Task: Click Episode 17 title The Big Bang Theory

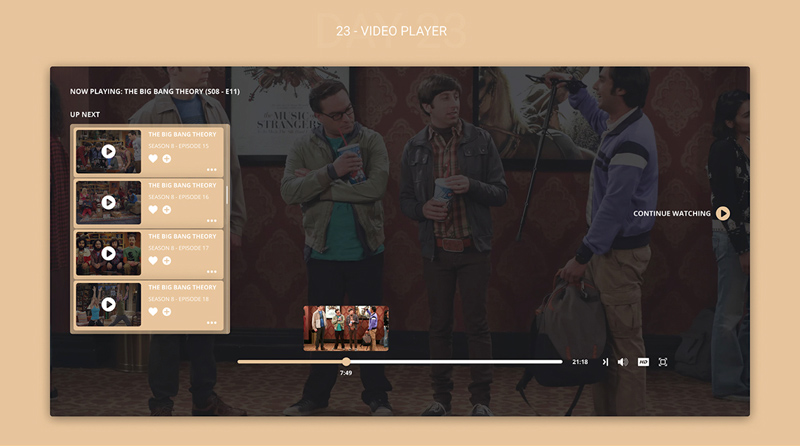Action: tap(182, 236)
